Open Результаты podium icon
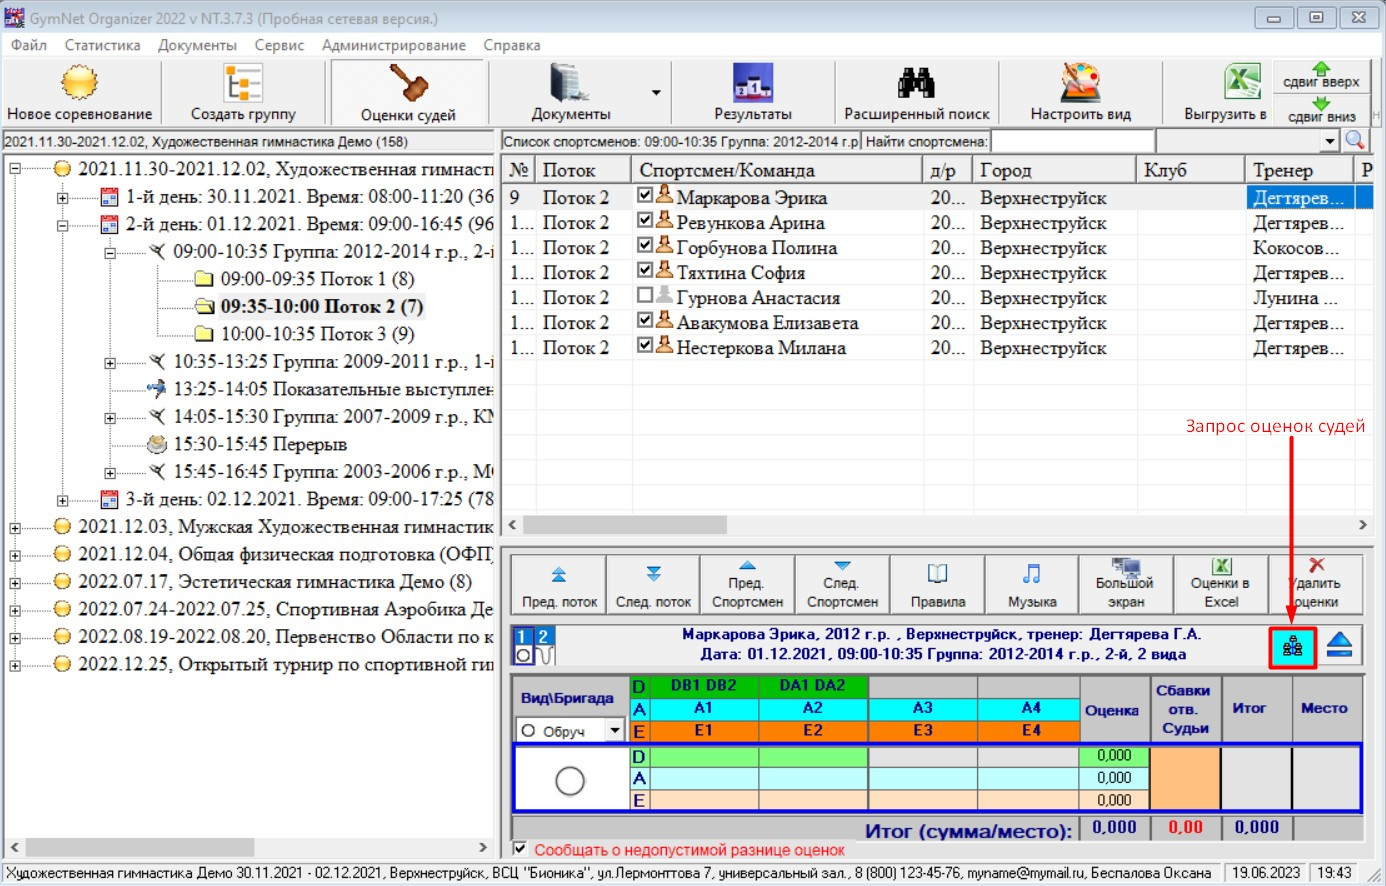 click(x=752, y=84)
